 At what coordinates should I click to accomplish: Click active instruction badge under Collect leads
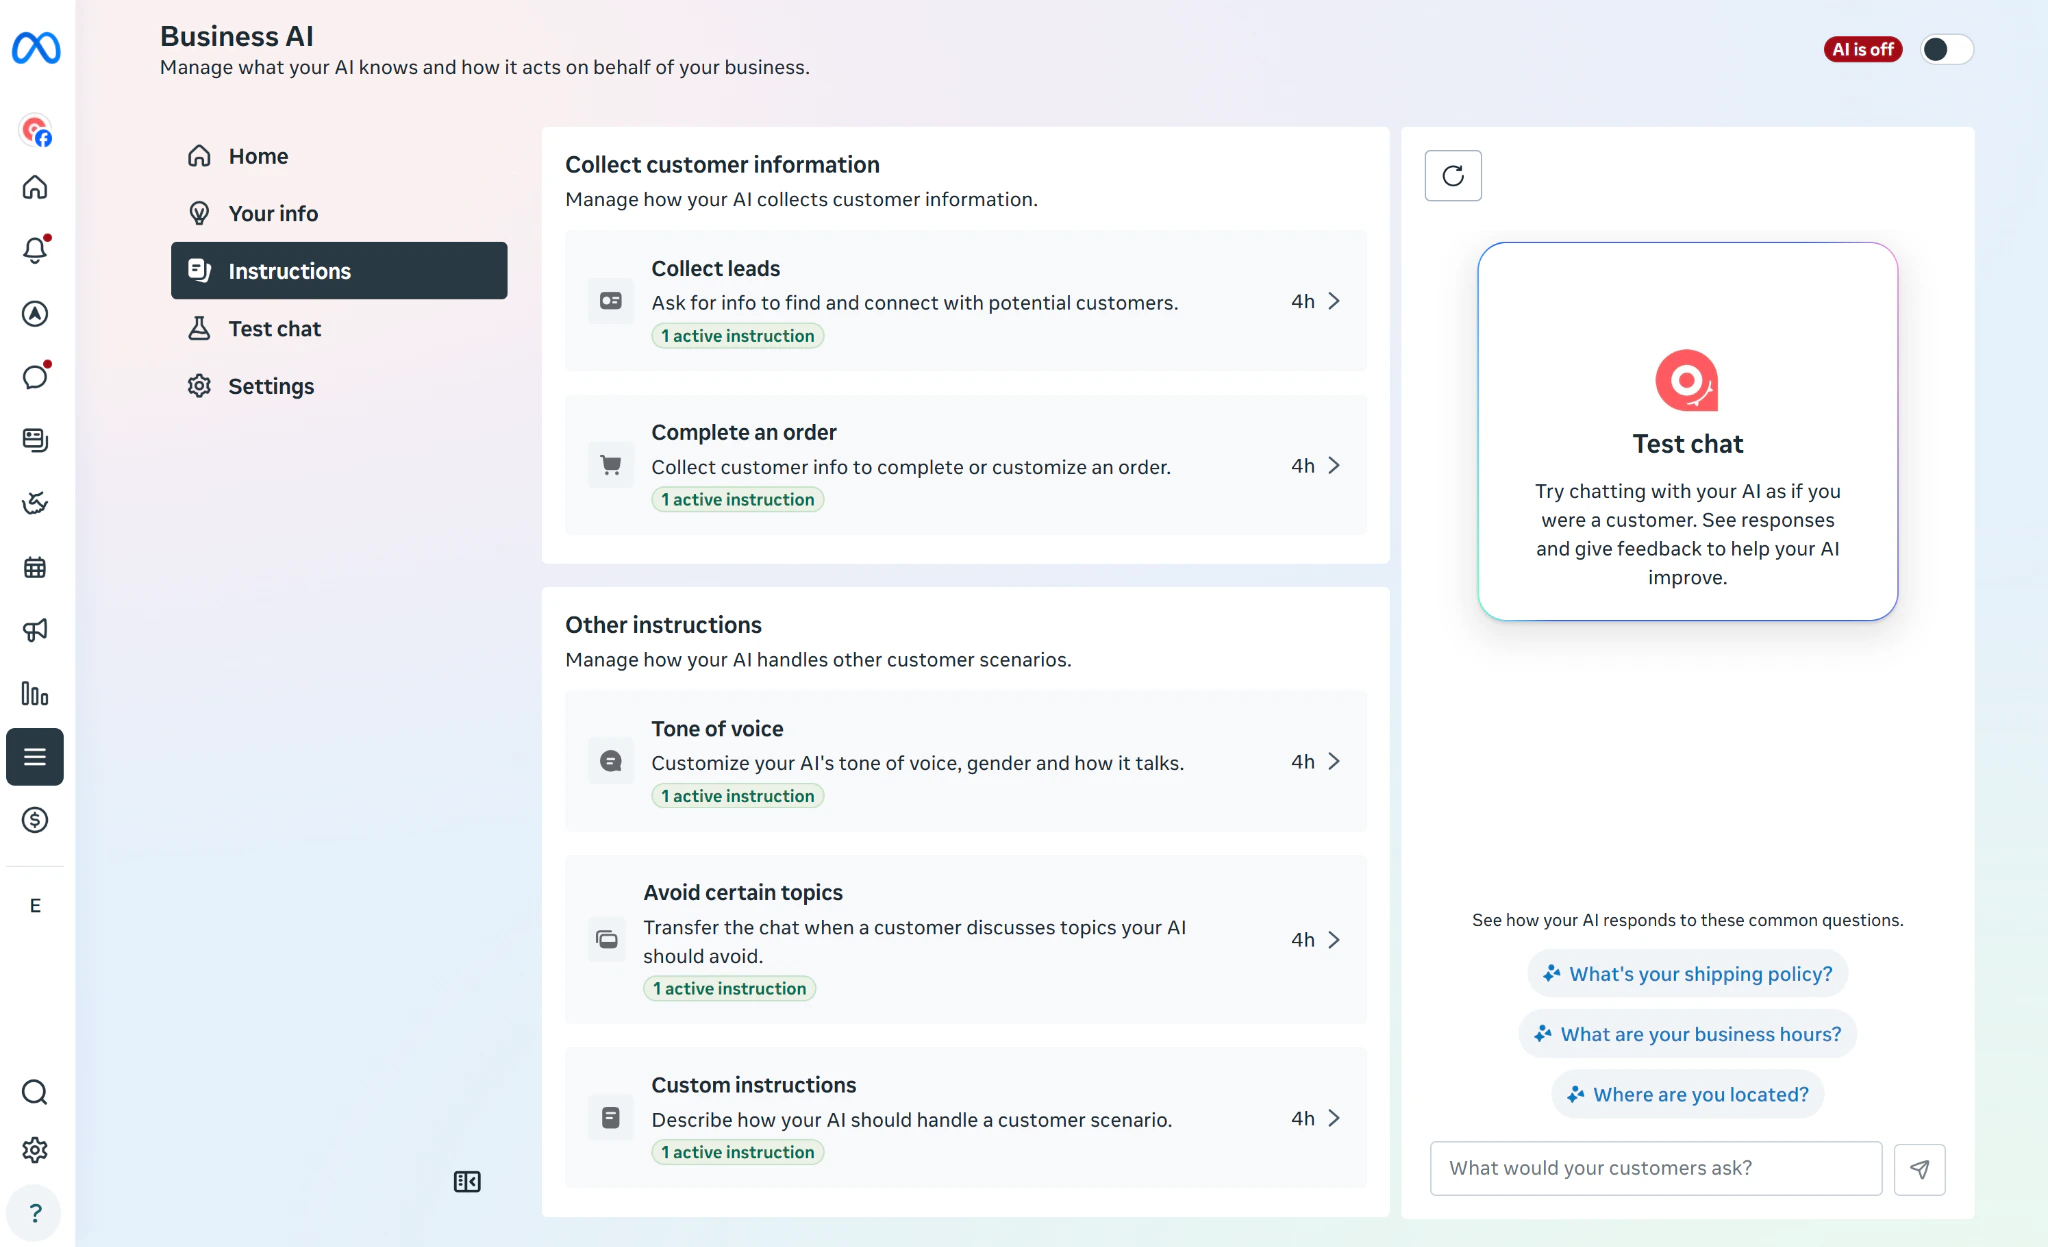(738, 336)
